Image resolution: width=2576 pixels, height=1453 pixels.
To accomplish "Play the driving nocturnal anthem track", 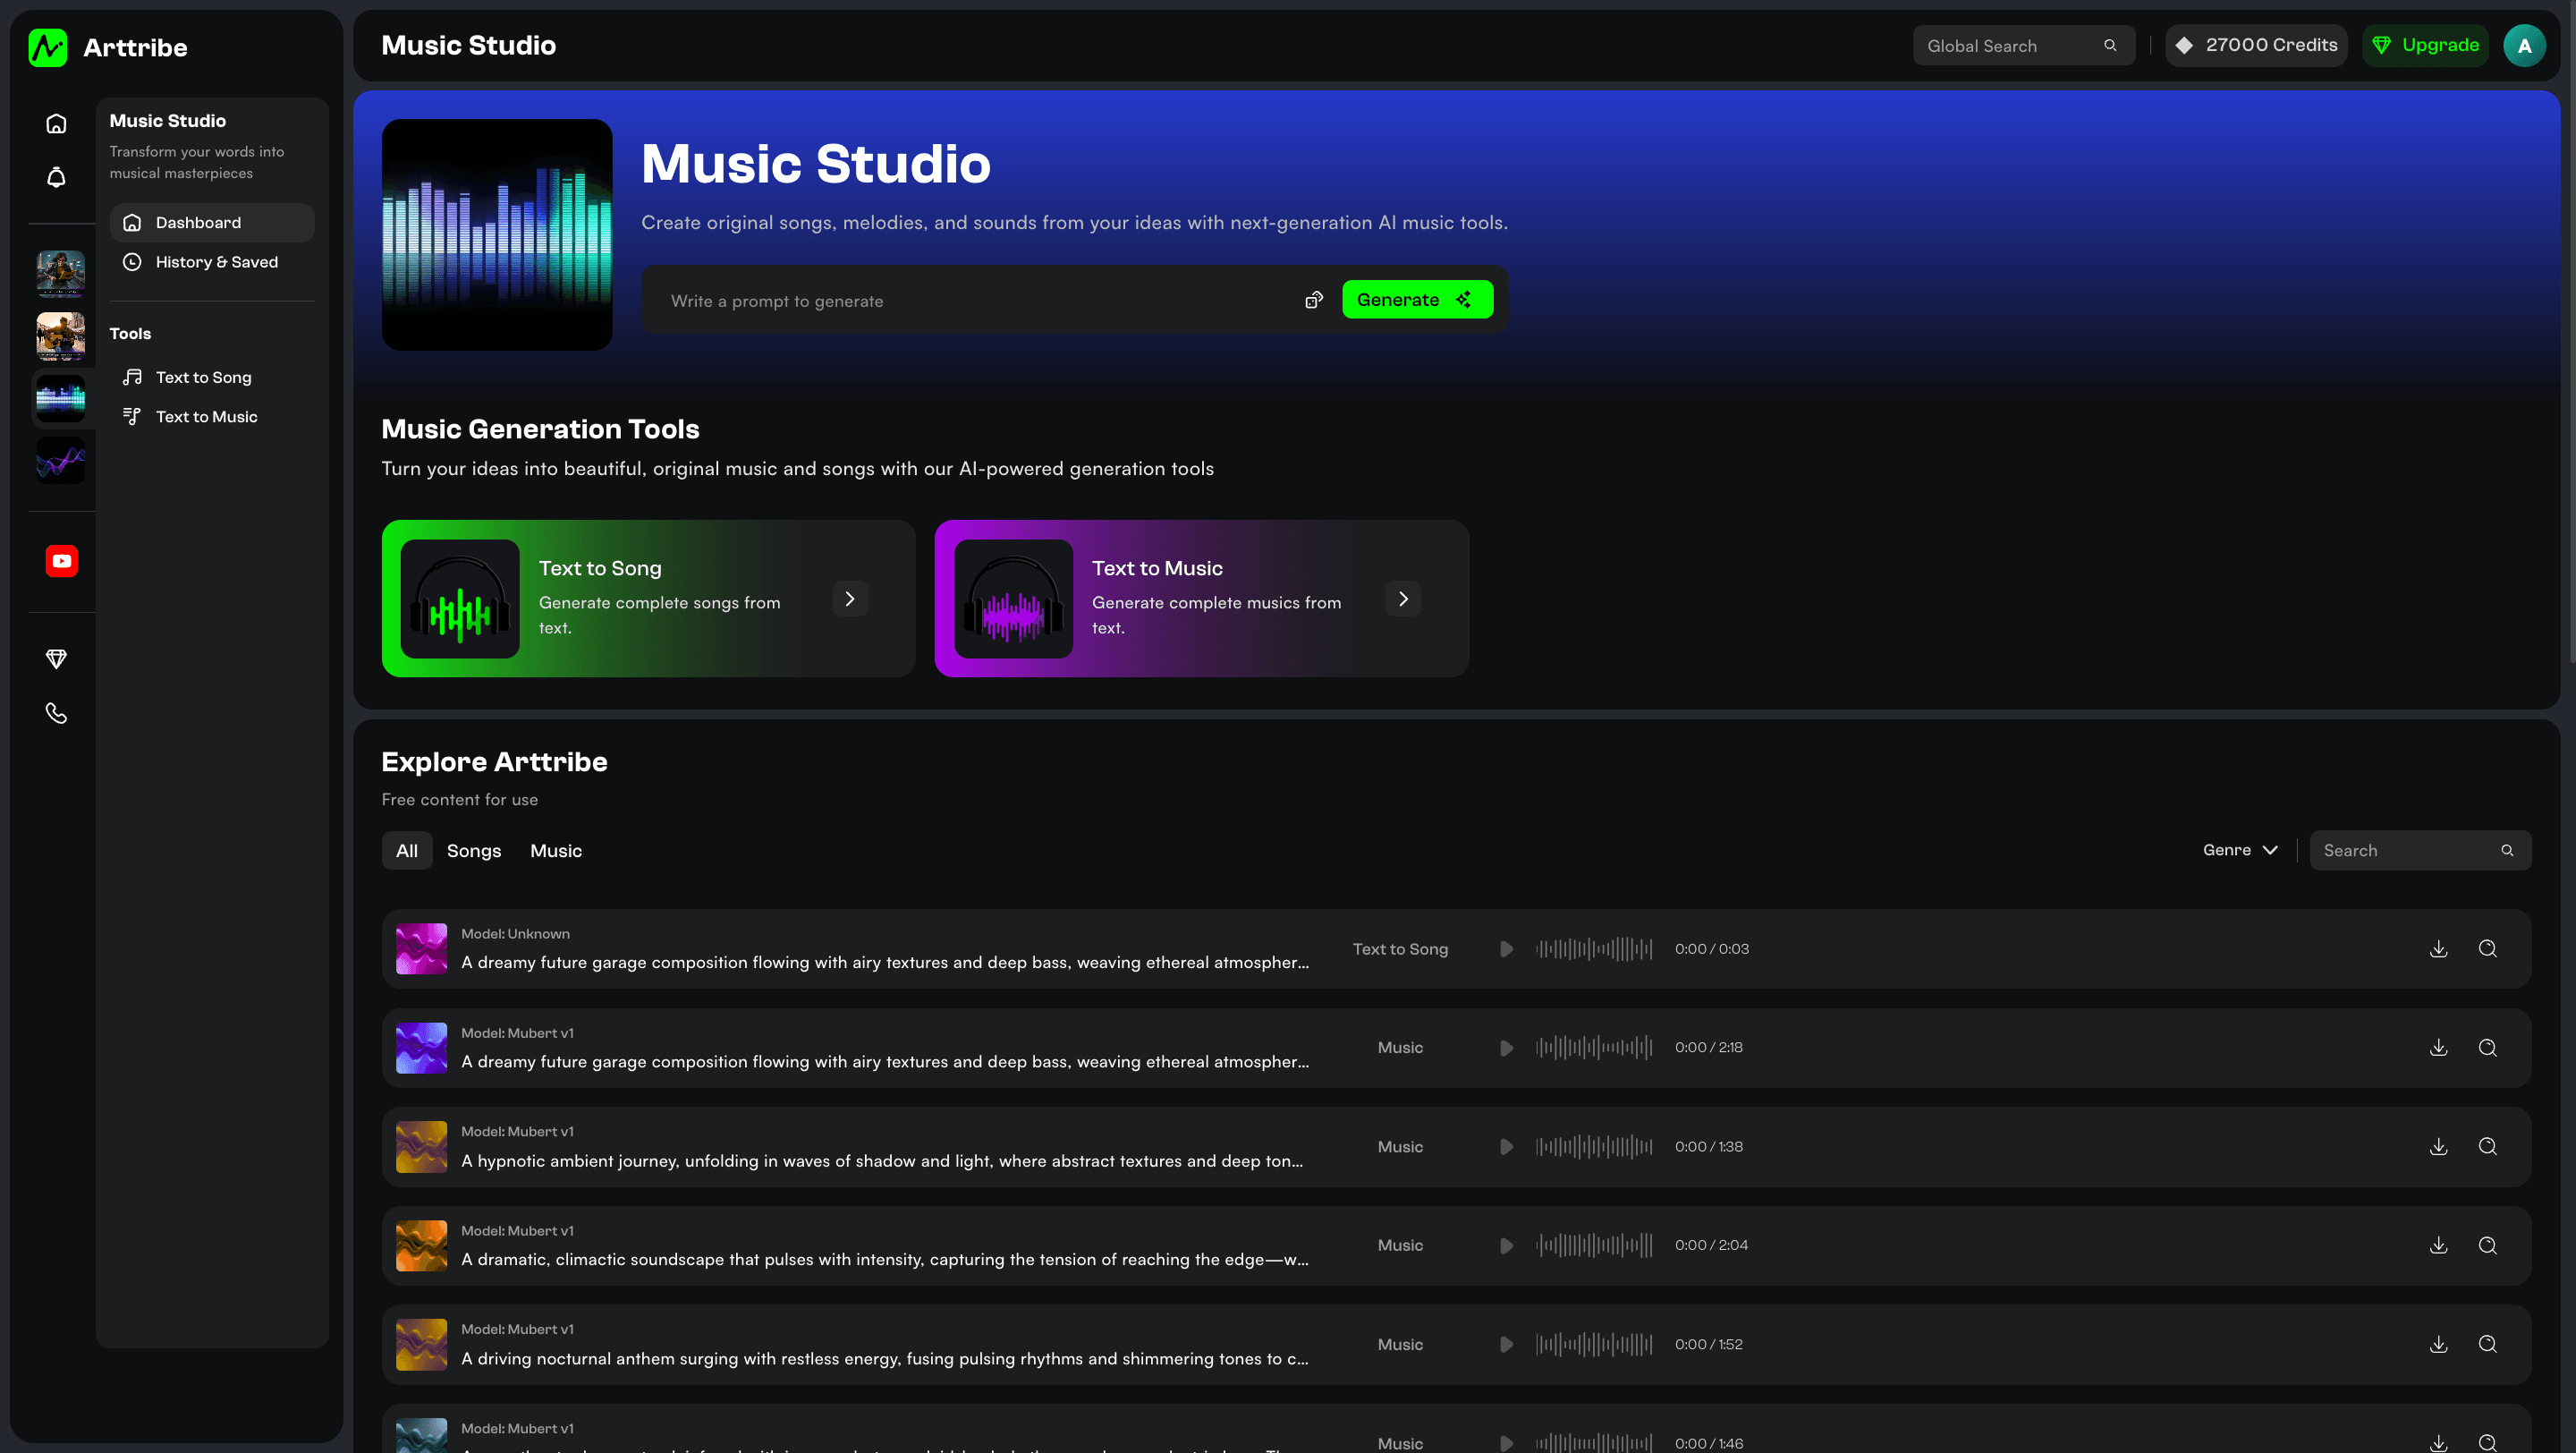I will click(1506, 1345).
